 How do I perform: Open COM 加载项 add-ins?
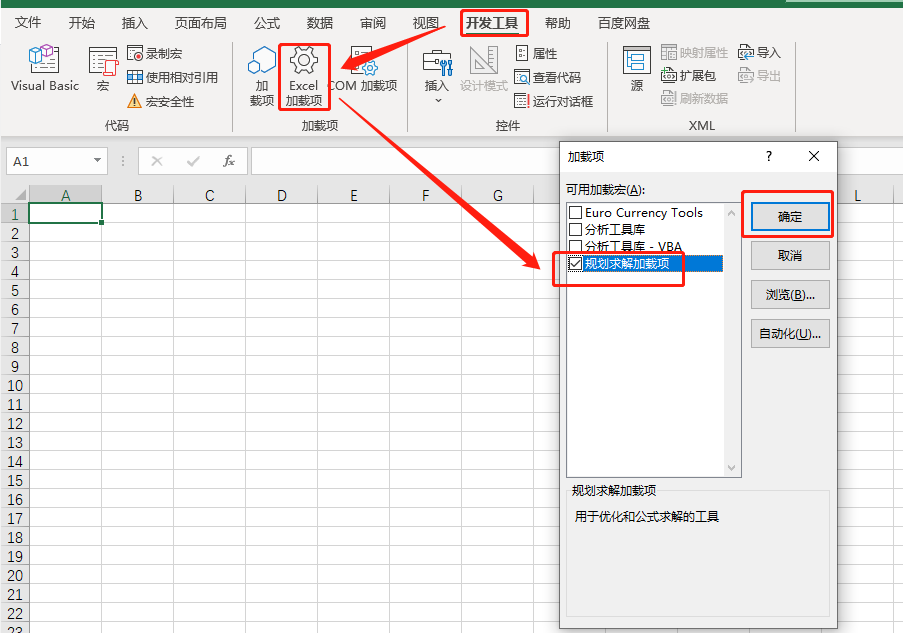363,70
